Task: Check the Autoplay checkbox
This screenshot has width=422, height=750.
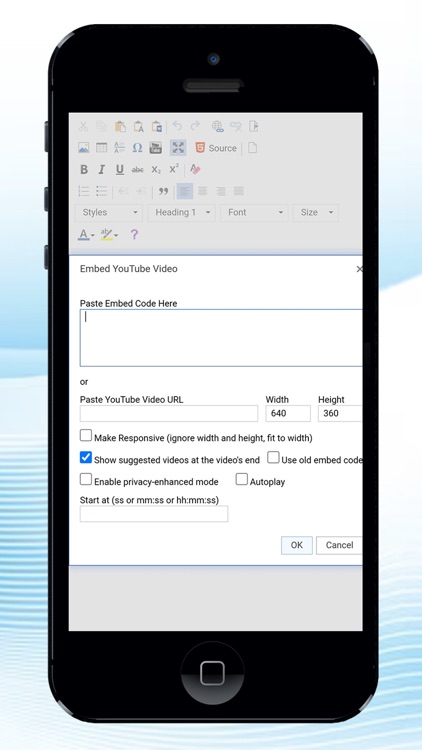Action: point(242,479)
